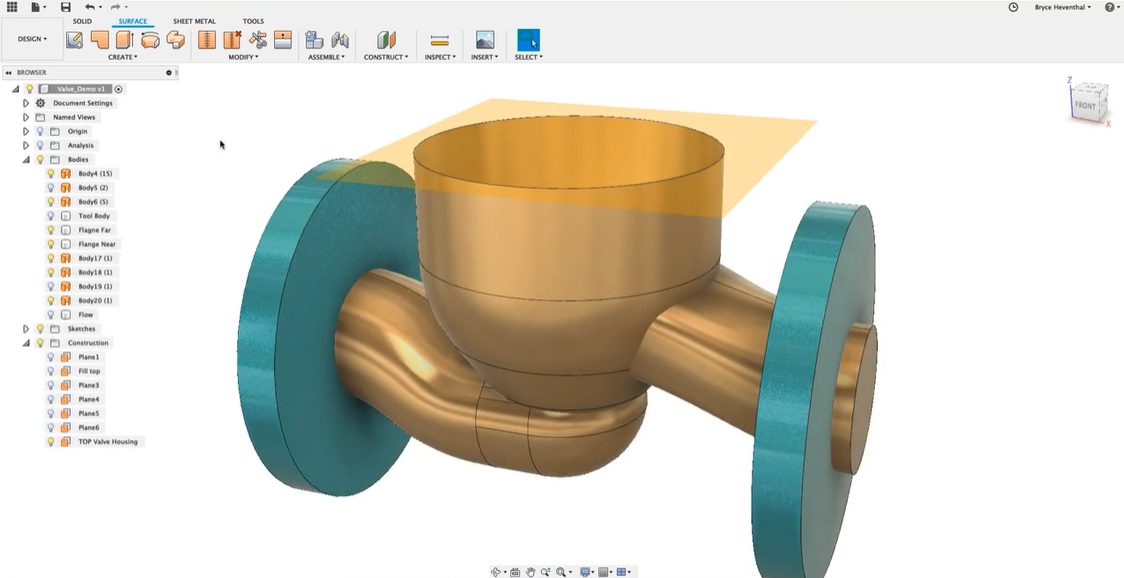
Task: Activate the Pan hand tool
Action: click(530, 572)
